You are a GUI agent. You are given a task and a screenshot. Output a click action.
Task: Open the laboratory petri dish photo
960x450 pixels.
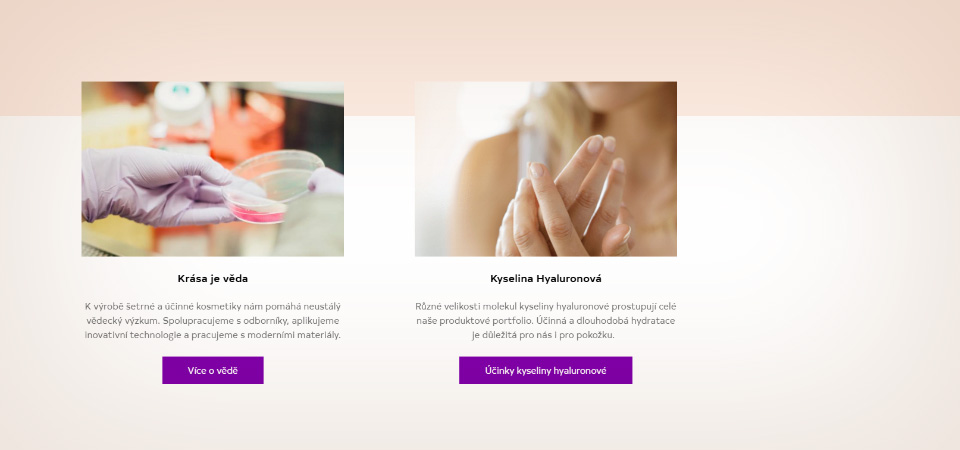tap(212, 169)
